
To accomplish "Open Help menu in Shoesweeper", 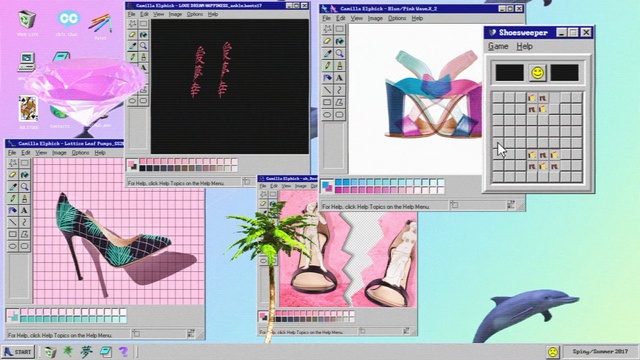I will (524, 47).
